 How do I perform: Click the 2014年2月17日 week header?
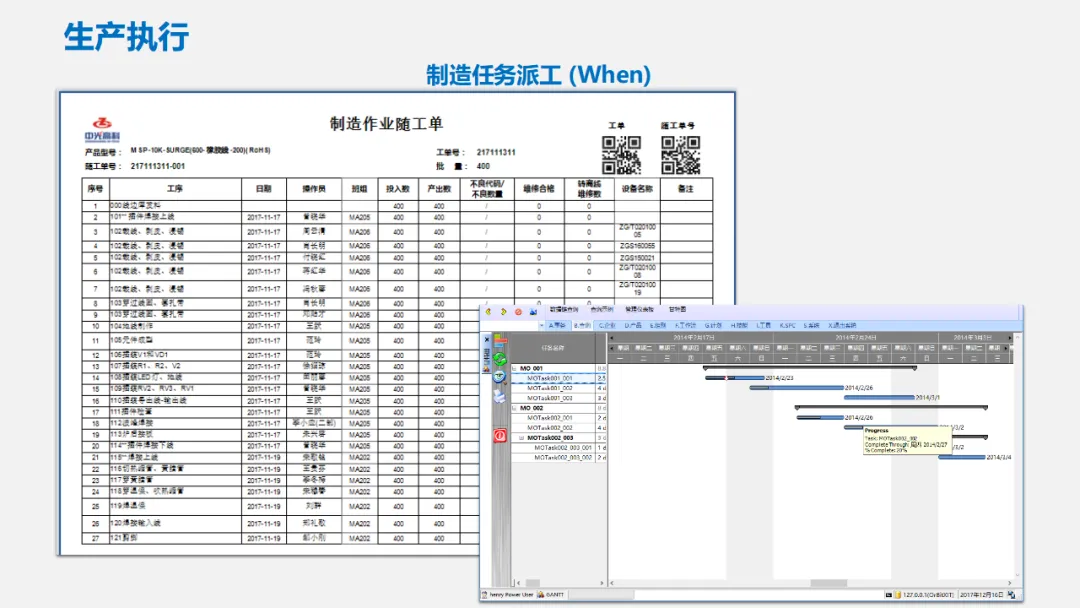click(x=694, y=338)
